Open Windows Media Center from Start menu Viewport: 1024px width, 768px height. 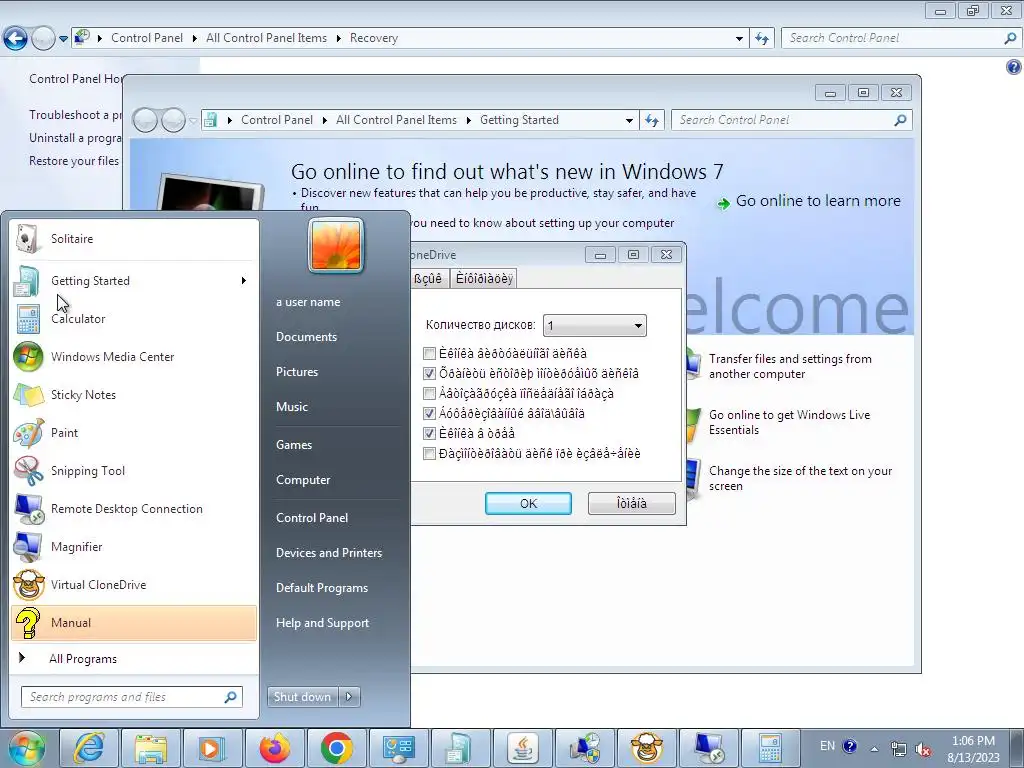tap(134, 357)
